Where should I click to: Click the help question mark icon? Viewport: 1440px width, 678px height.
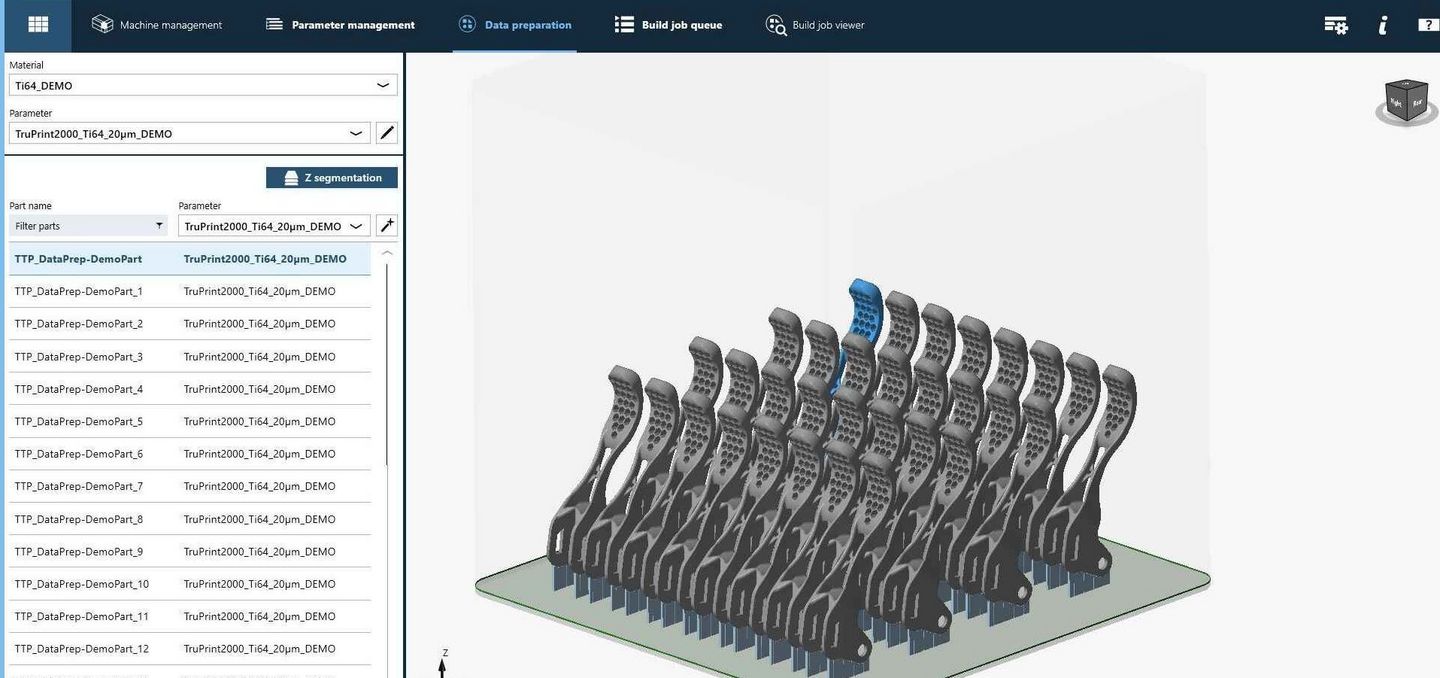1427,25
